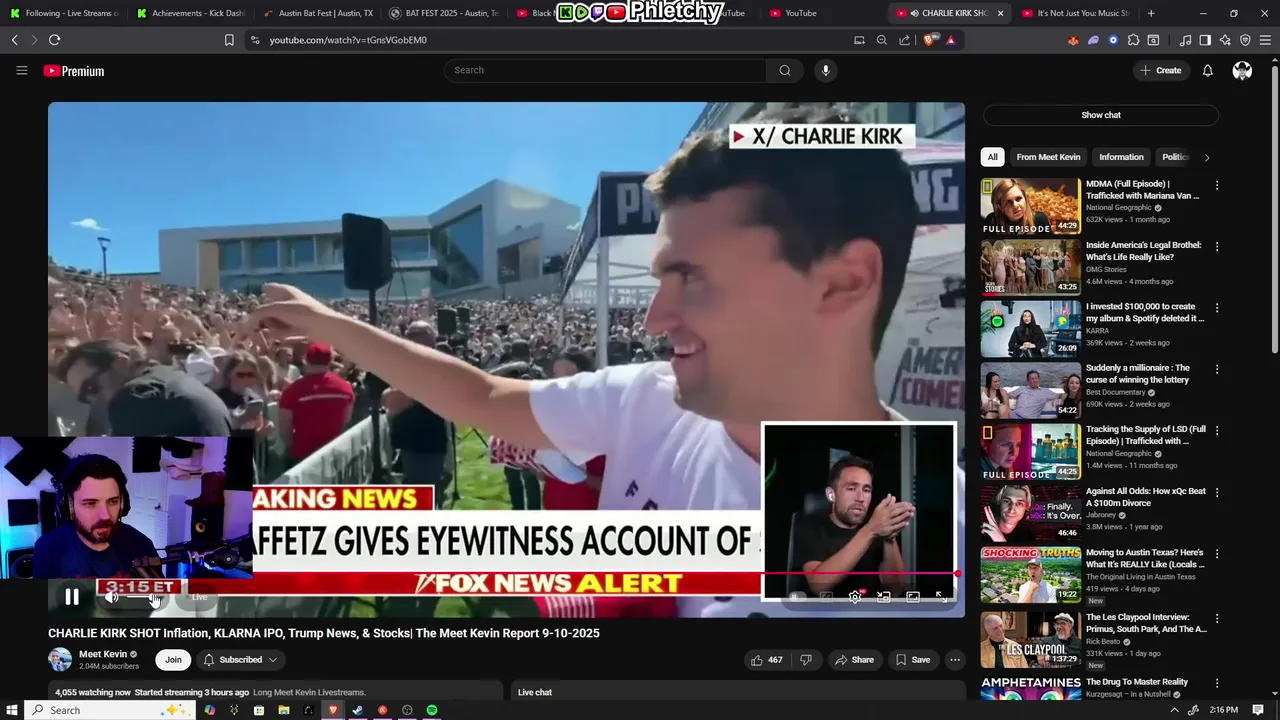
Task: Switch to It's Not Just You tab
Action: pos(1075,13)
